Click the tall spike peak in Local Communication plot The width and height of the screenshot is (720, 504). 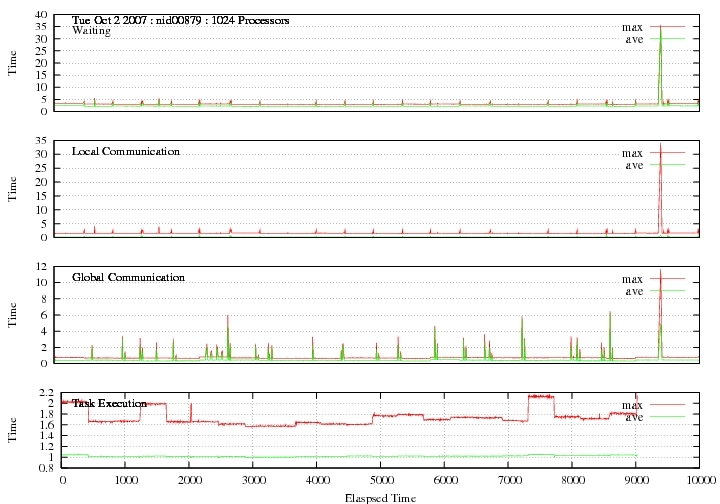660,144
